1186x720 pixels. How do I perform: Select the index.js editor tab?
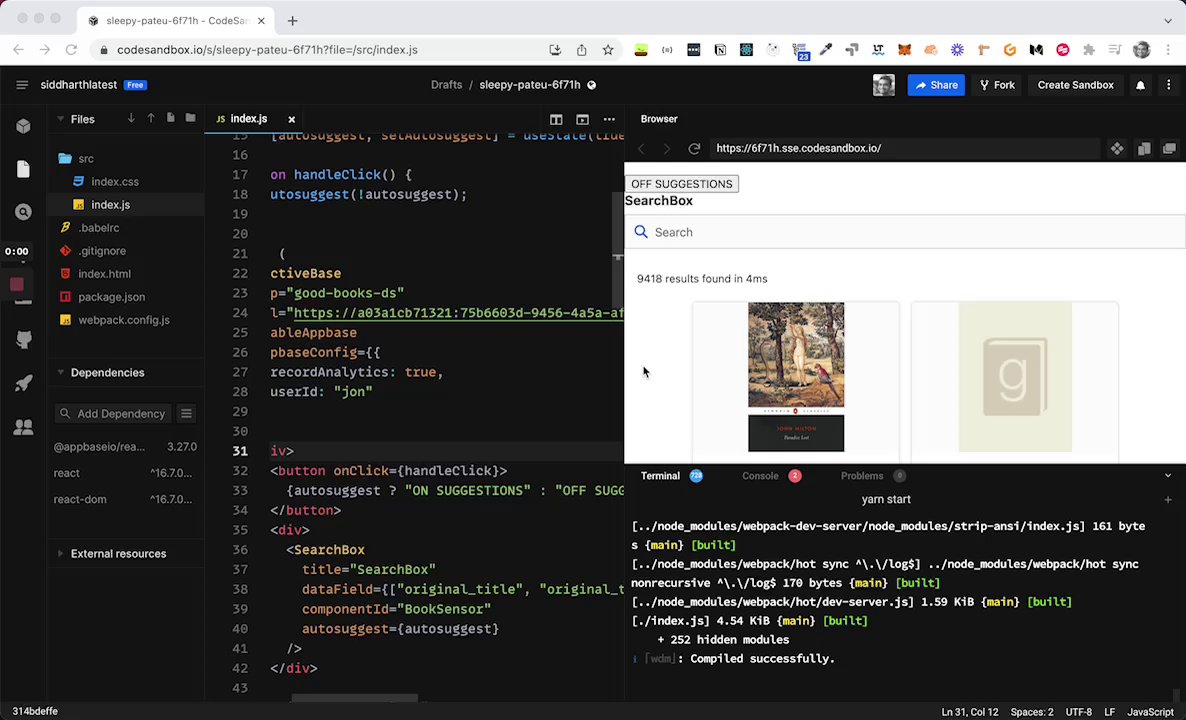tap(249, 119)
